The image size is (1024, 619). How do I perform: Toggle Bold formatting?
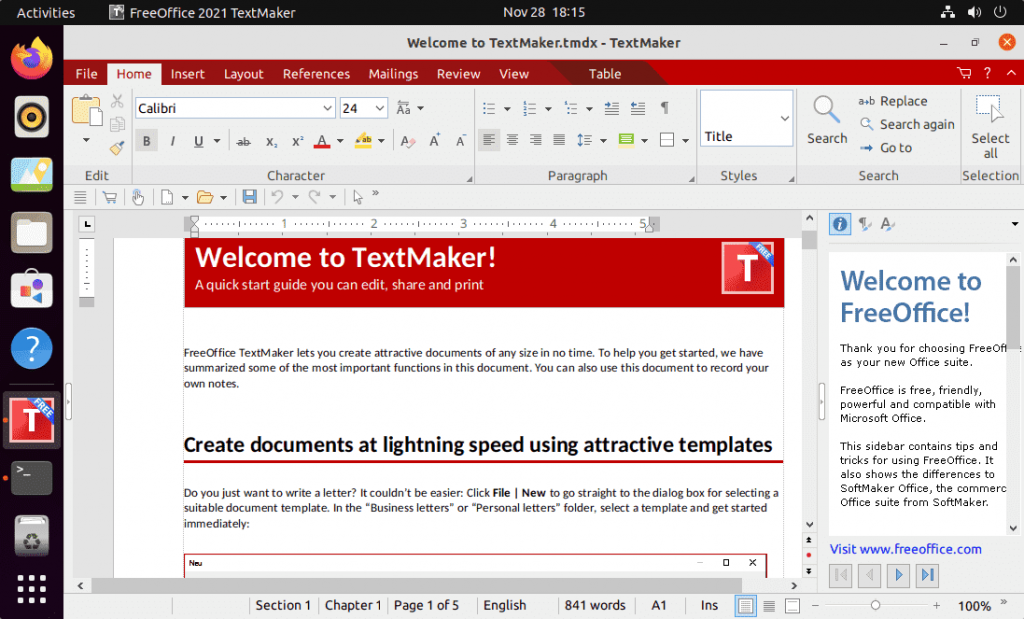click(146, 141)
